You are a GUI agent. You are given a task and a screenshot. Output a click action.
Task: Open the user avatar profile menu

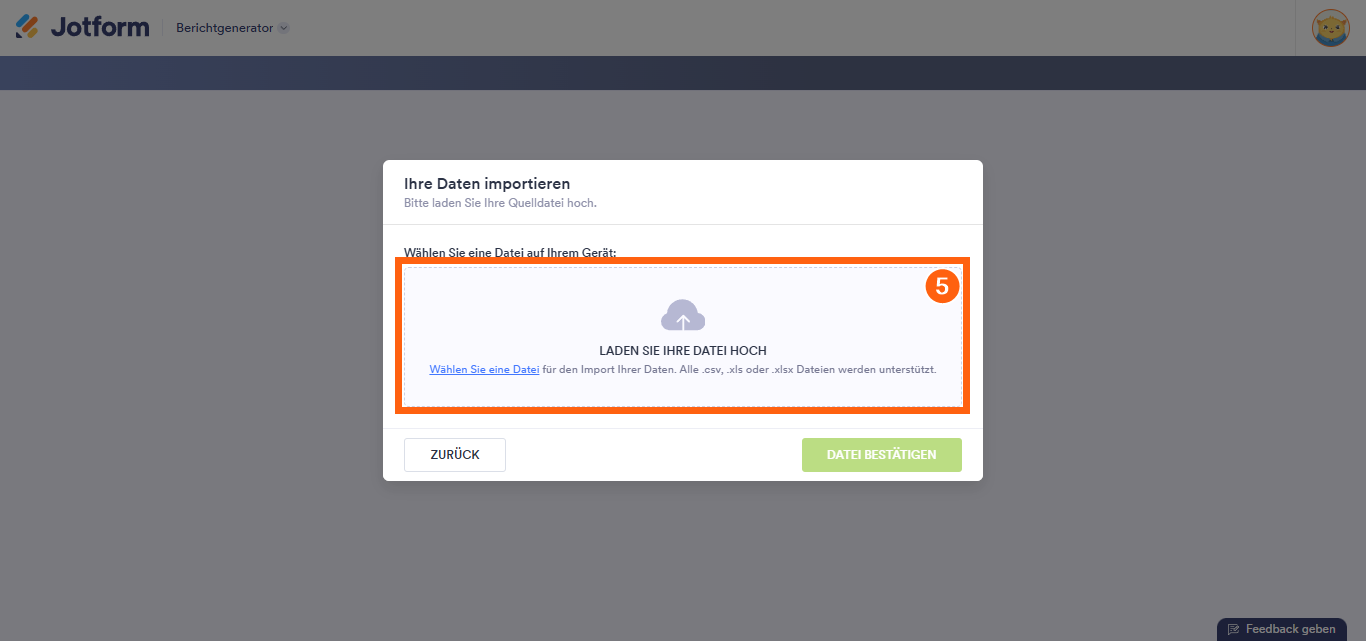[1331, 28]
